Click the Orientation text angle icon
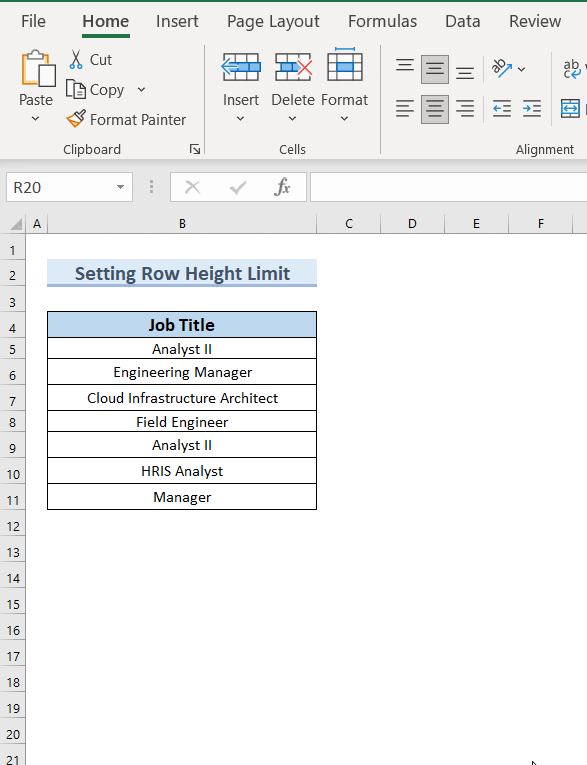Viewport: 587px width, 765px height. tap(502, 68)
